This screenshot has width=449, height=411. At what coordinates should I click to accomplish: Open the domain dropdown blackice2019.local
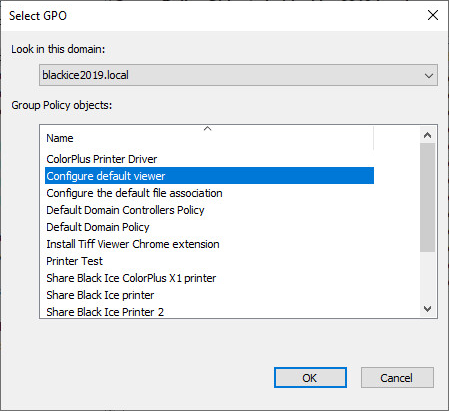pyautogui.click(x=238, y=75)
